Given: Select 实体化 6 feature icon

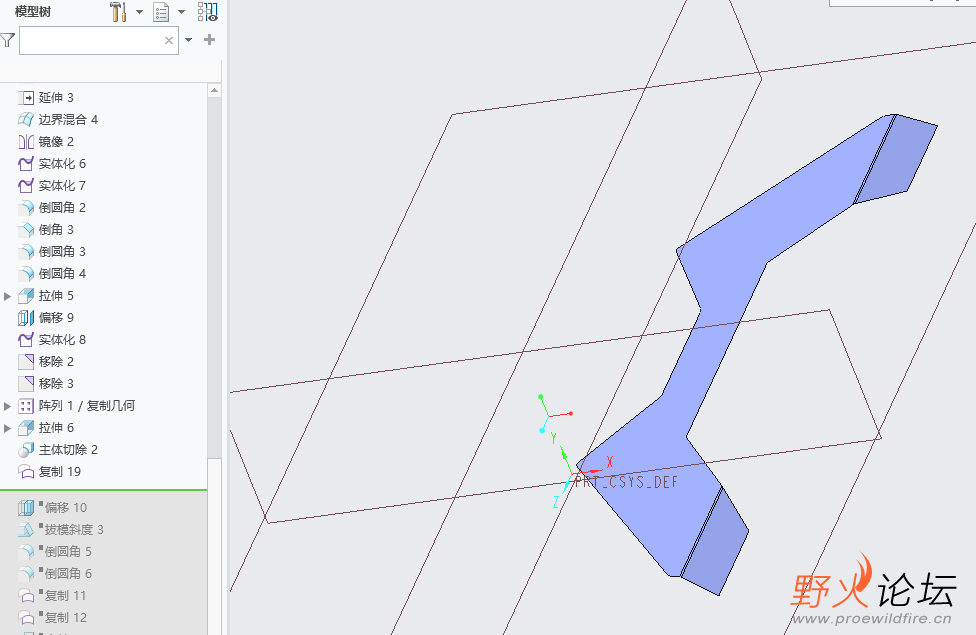Looking at the screenshot, I should (26, 164).
